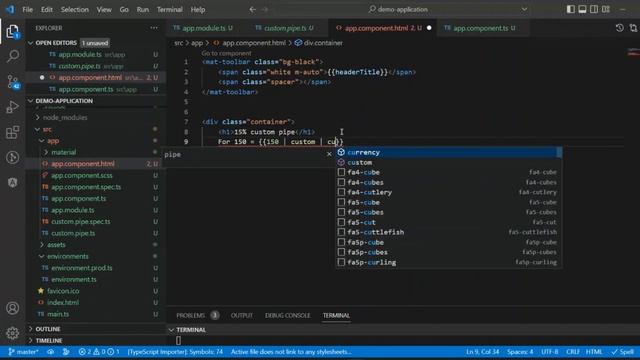
Task: Go back with the left arrow navigation
Action: pyautogui.click(x=253, y=9)
